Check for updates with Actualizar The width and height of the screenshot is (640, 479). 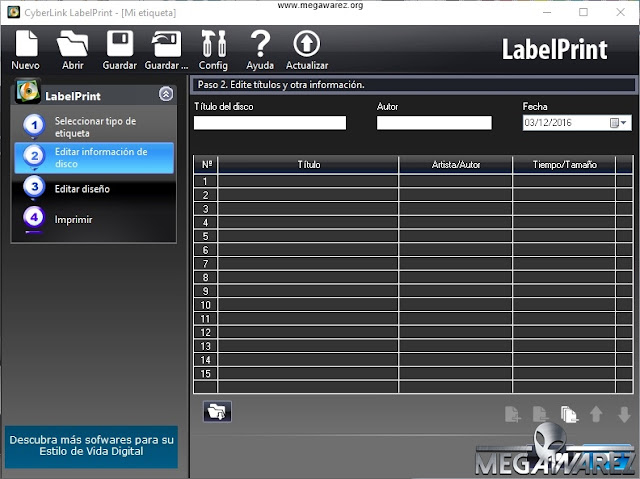click(x=307, y=50)
